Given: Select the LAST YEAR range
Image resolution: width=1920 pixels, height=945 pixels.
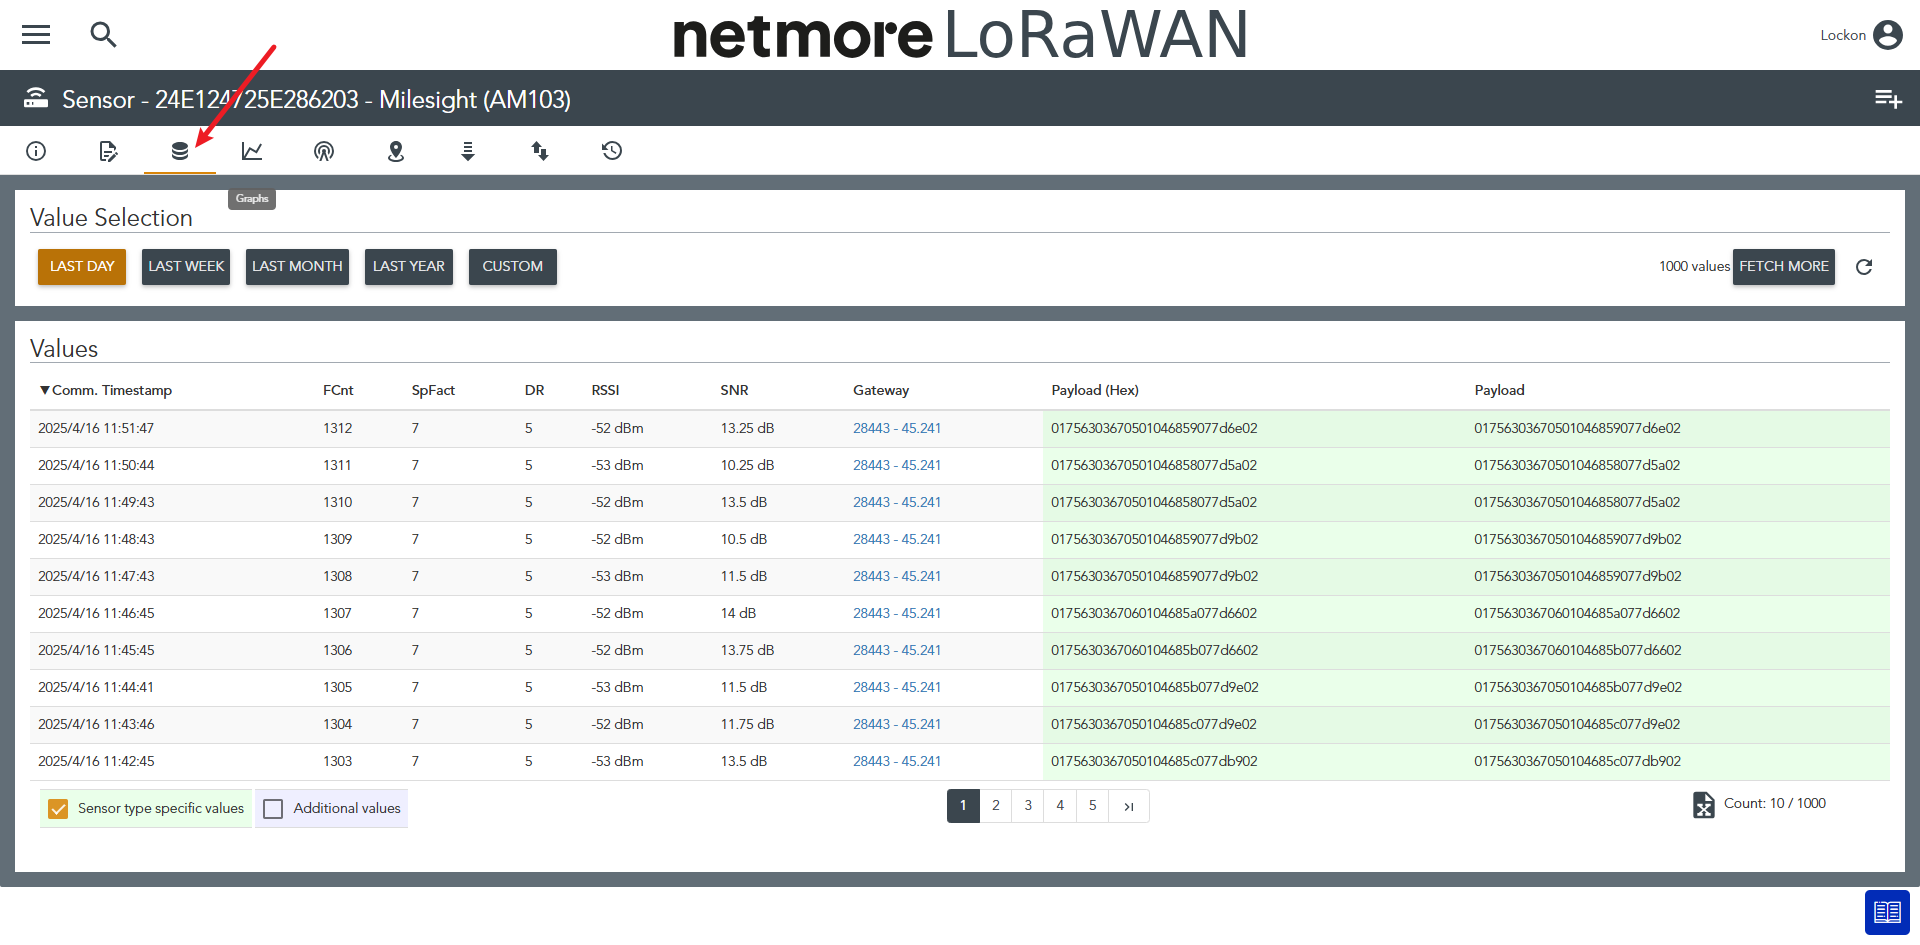Looking at the screenshot, I should [x=409, y=267].
